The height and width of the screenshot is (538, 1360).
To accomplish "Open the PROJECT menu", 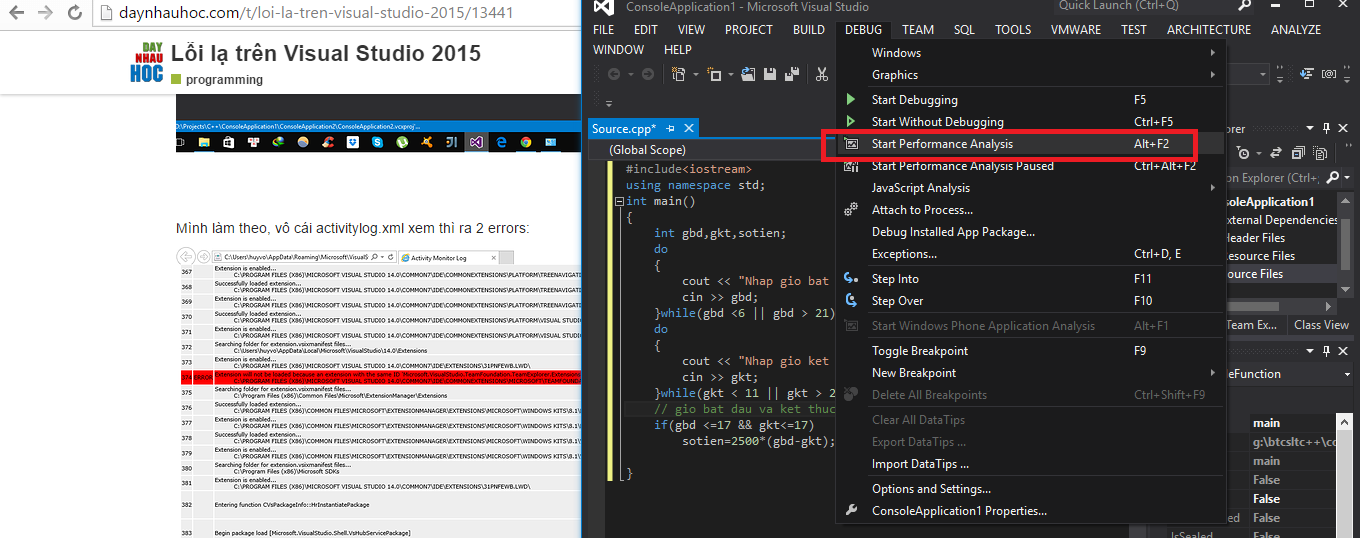I will tap(749, 30).
